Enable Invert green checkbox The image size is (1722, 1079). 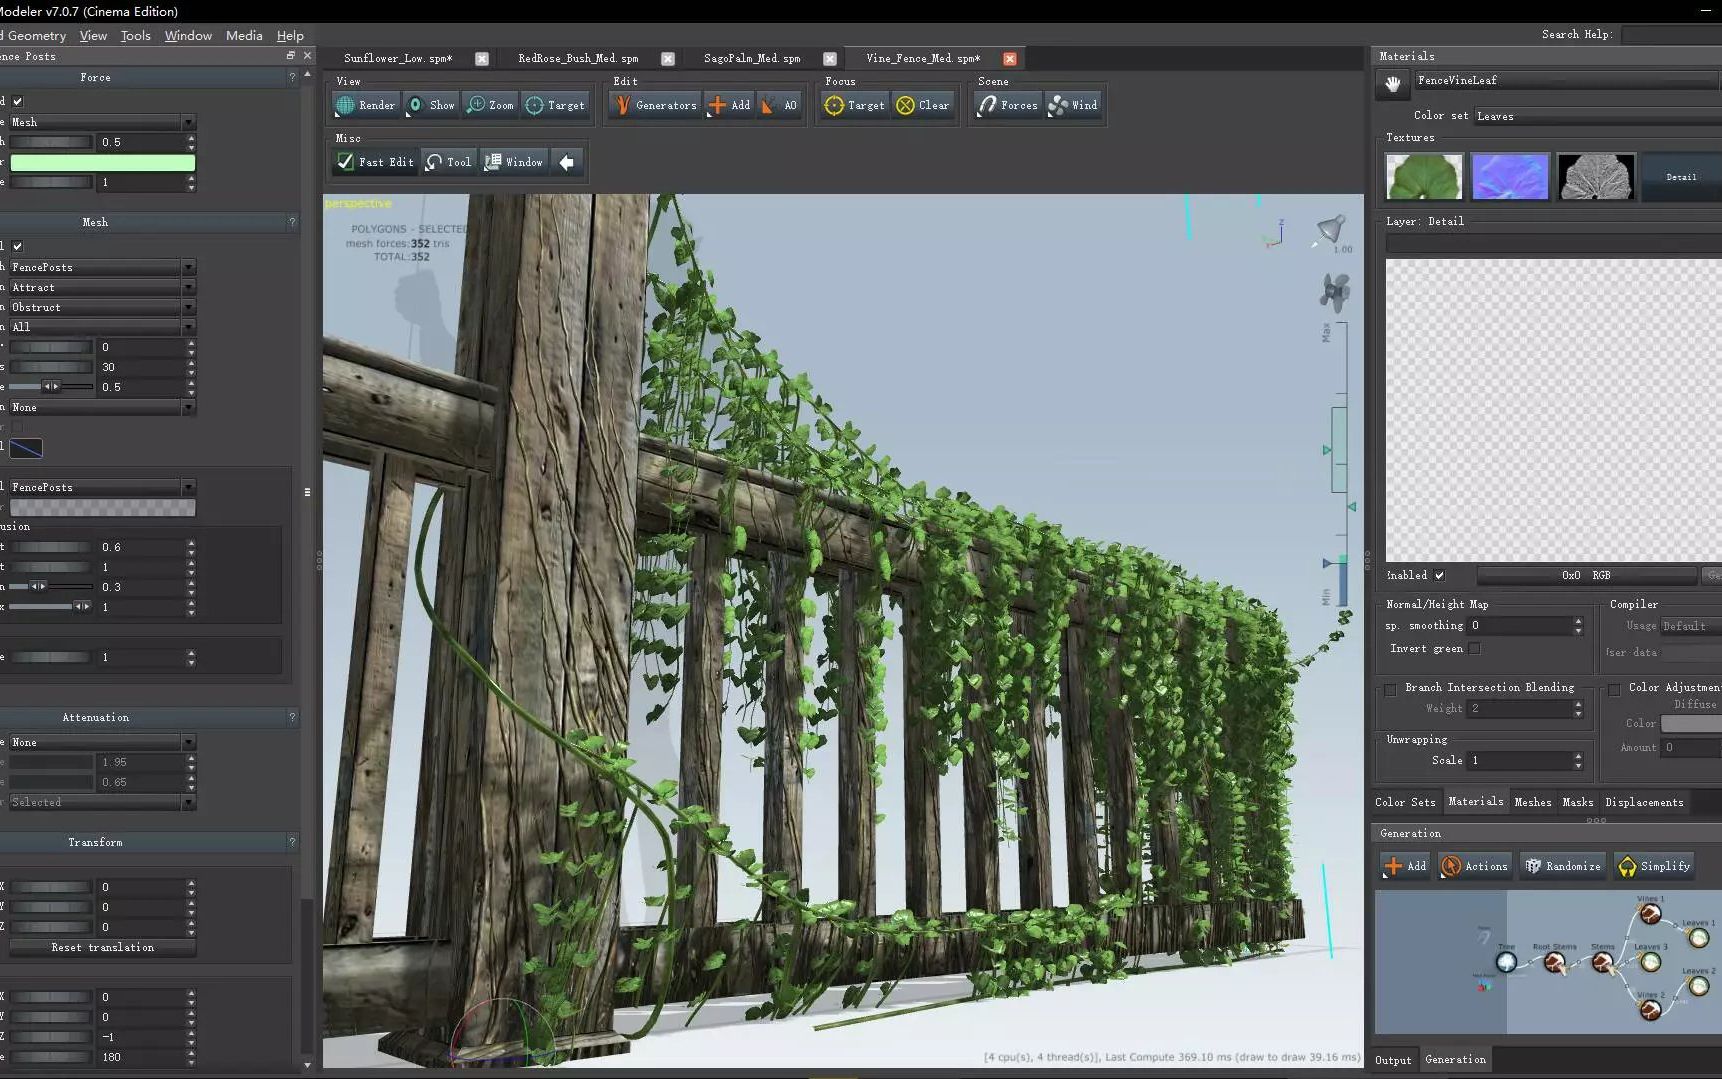pos(1474,649)
